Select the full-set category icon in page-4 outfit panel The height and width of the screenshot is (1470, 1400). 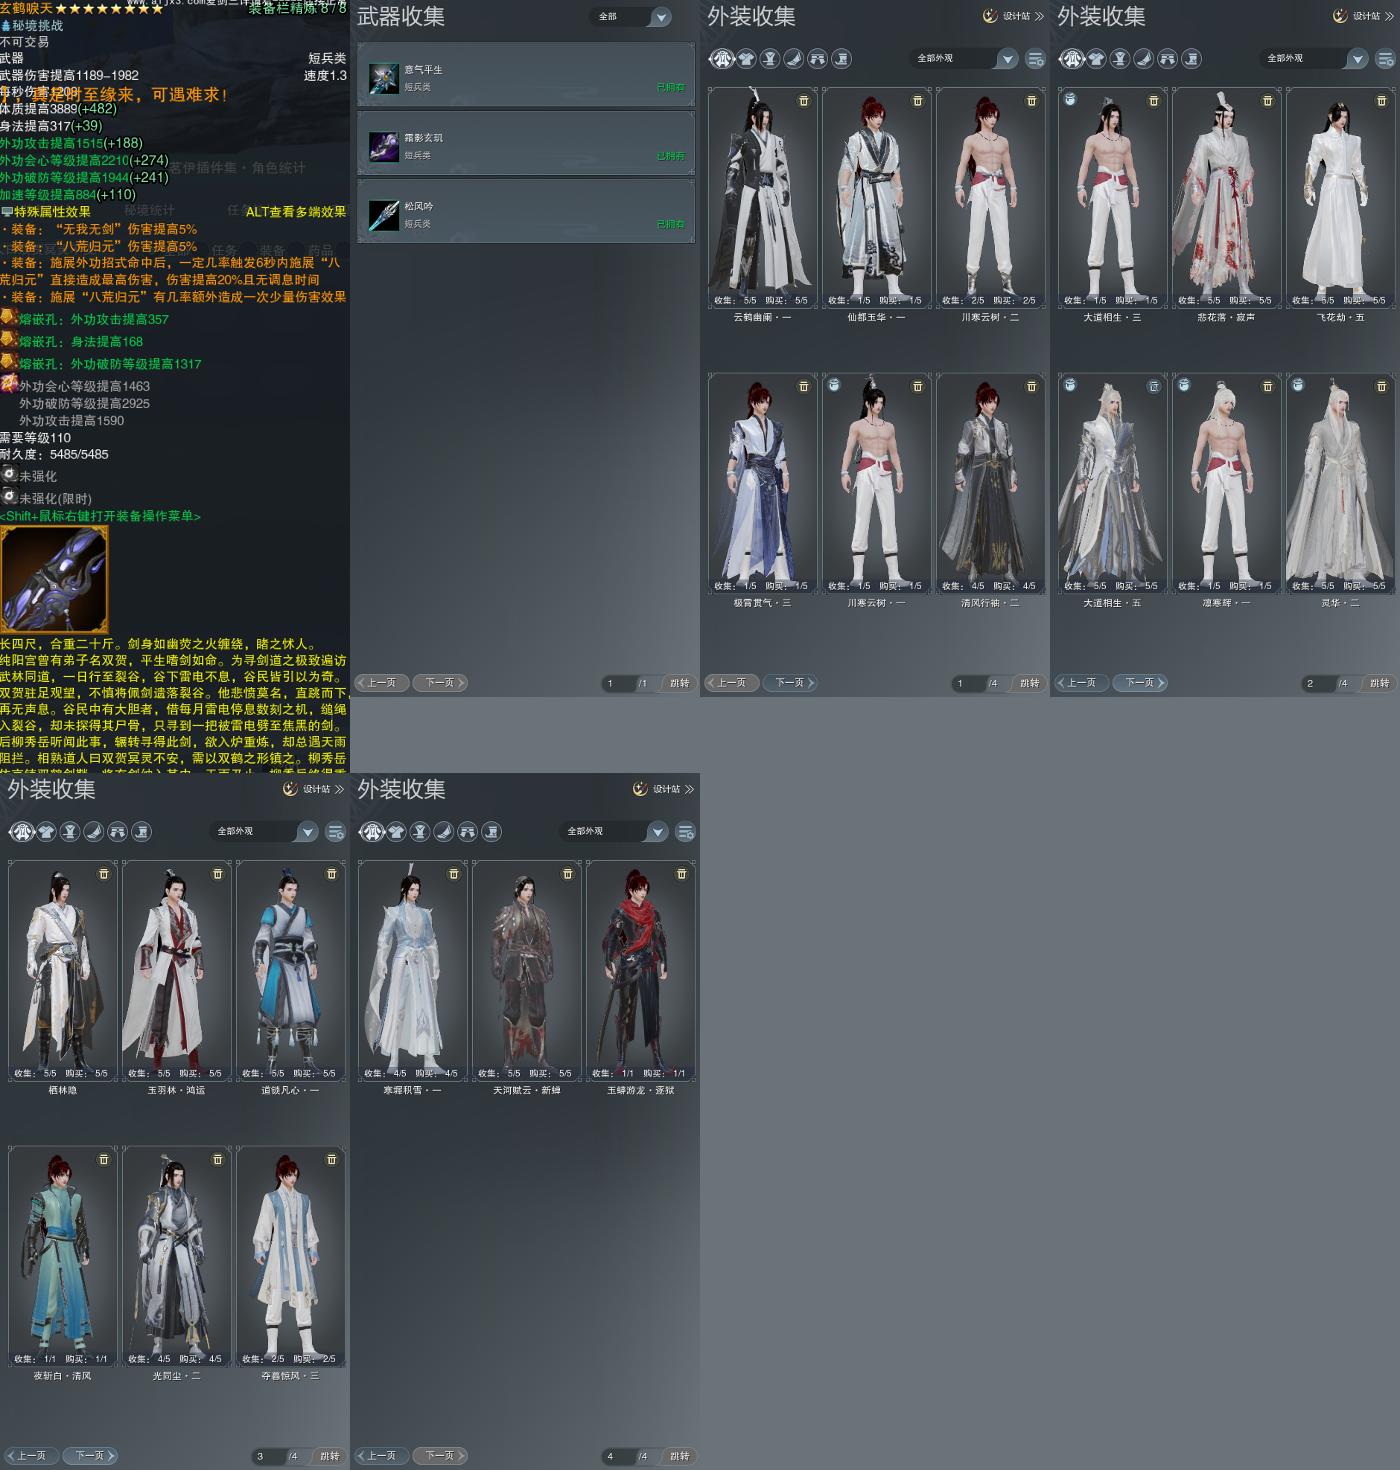point(372,832)
